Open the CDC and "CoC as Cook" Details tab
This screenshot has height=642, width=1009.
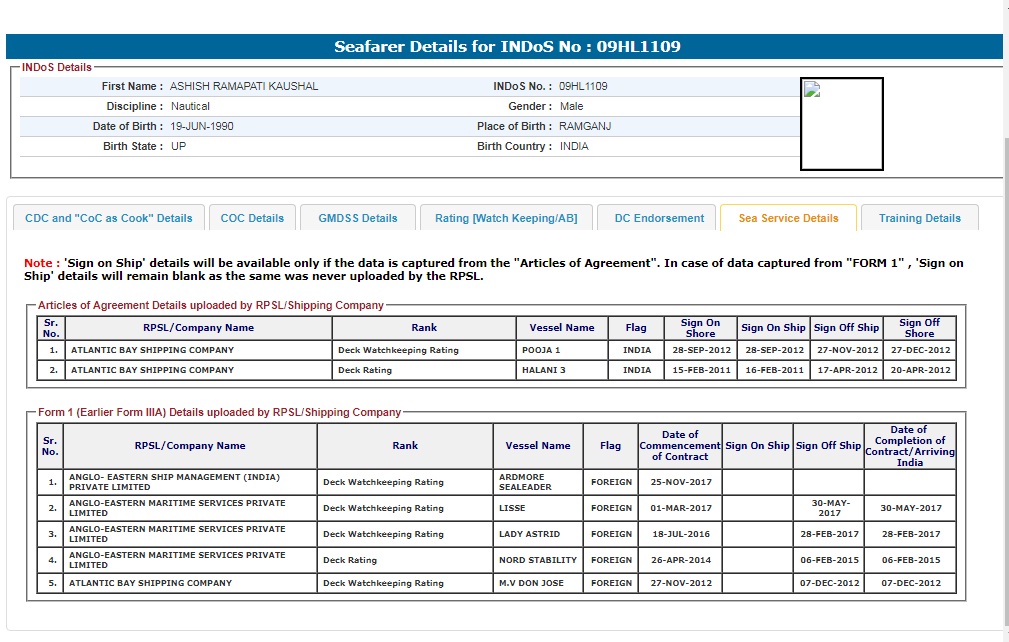pyautogui.click(x=108, y=218)
